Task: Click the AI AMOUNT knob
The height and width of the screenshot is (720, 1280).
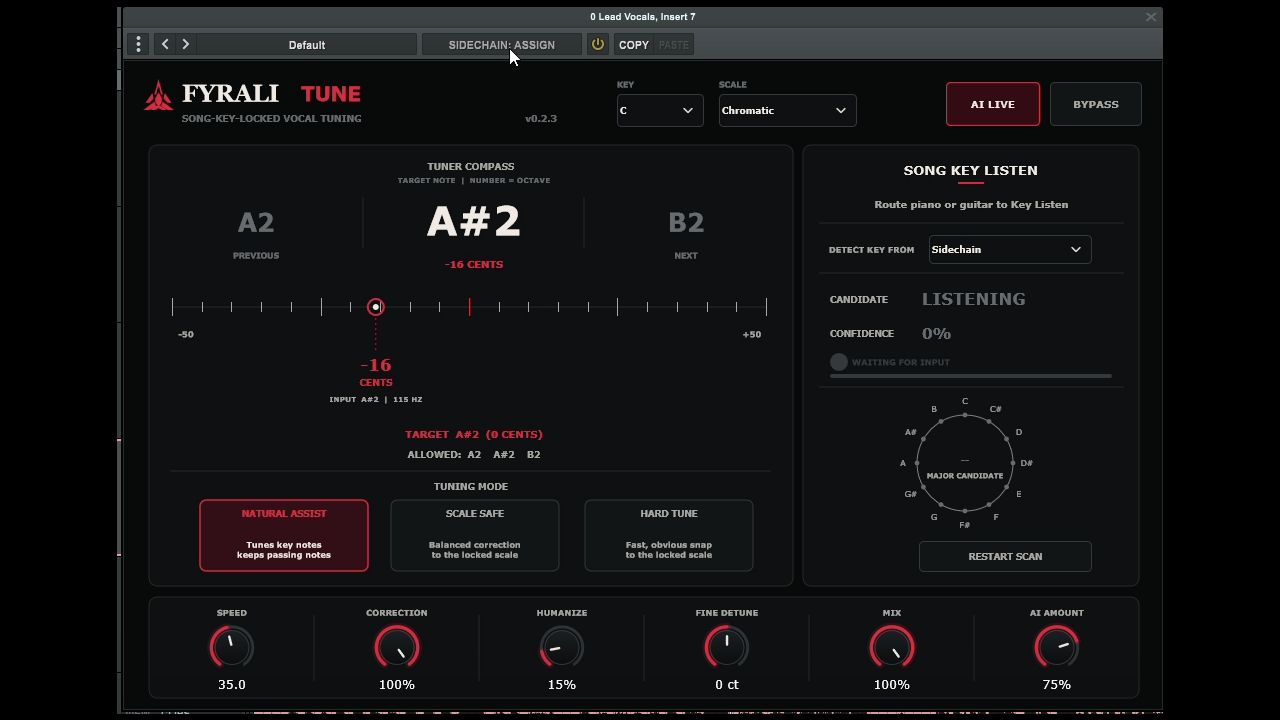Action: pos(1057,647)
